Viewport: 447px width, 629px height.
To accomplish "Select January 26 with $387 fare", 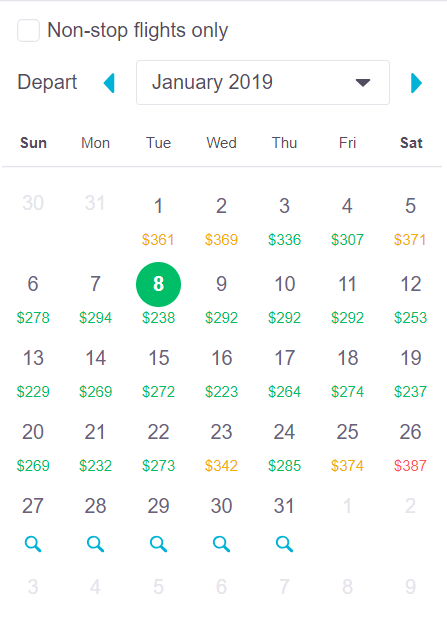I will pyautogui.click(x=410, y=447).
